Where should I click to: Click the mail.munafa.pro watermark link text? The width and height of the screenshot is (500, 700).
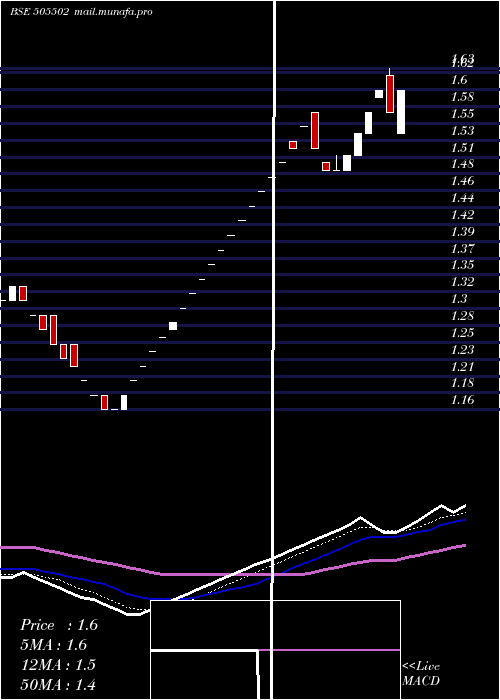pyautogui.click(x=113, y=12)
